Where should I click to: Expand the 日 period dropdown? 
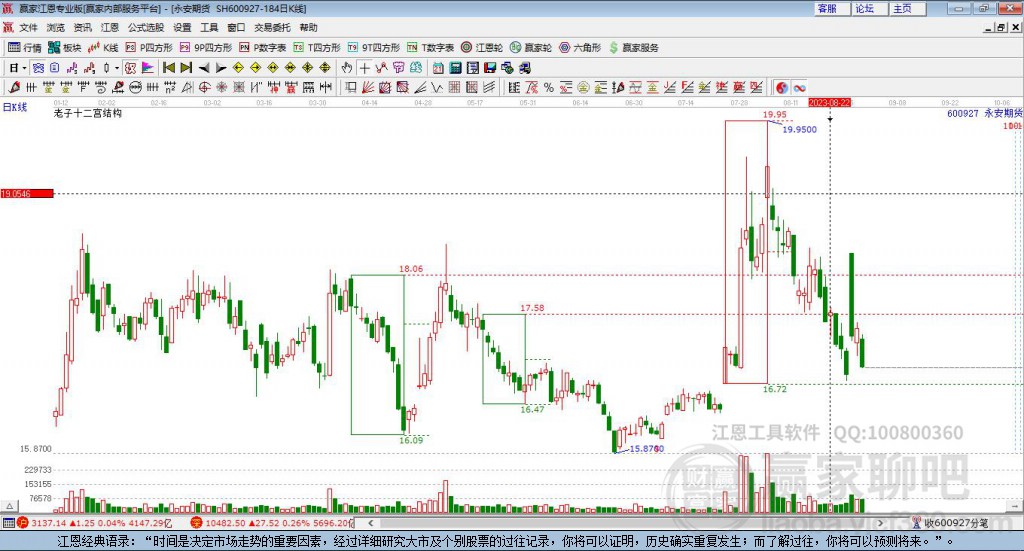click(24, 68)
